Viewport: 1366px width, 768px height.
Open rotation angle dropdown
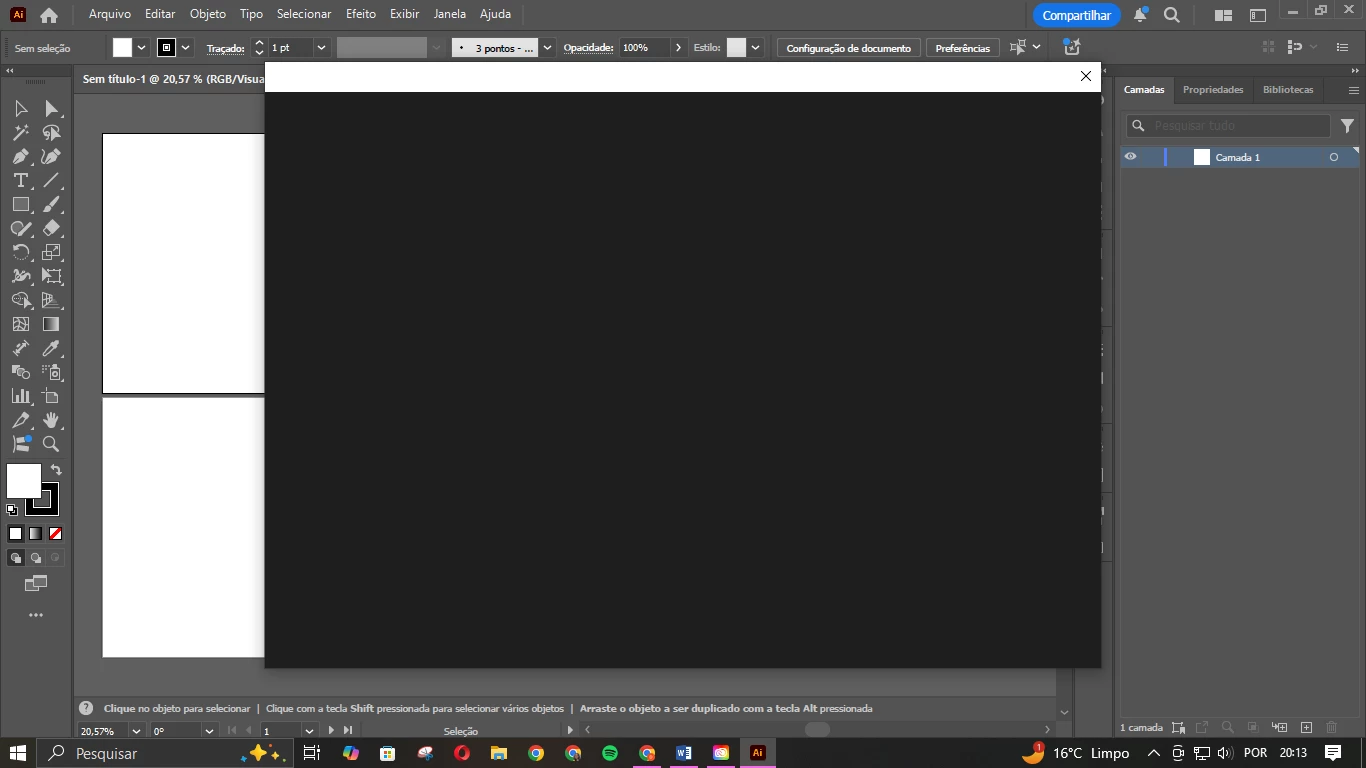tap(209, 731)
